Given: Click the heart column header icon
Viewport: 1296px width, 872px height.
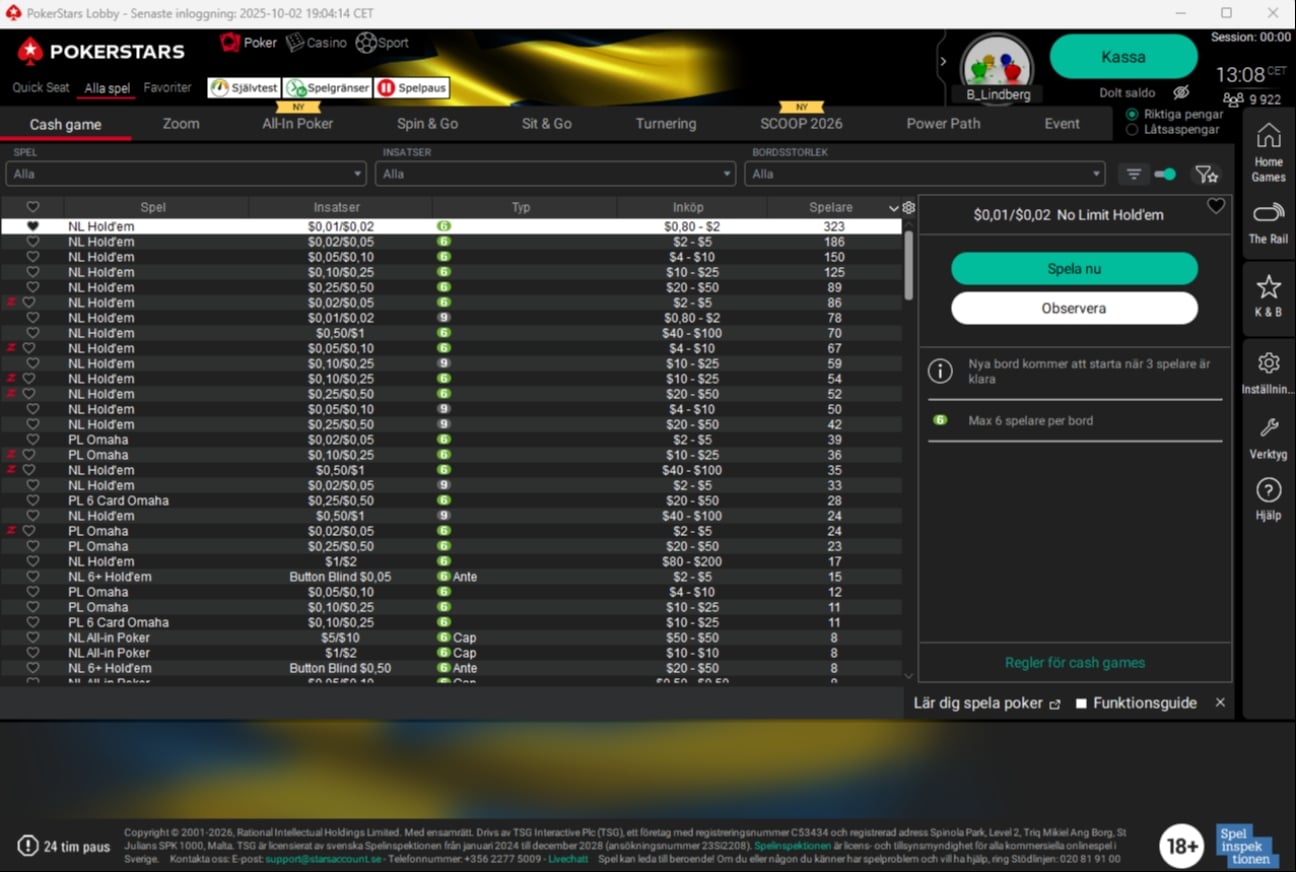Looking at the screenshot, I should (32, 207).
